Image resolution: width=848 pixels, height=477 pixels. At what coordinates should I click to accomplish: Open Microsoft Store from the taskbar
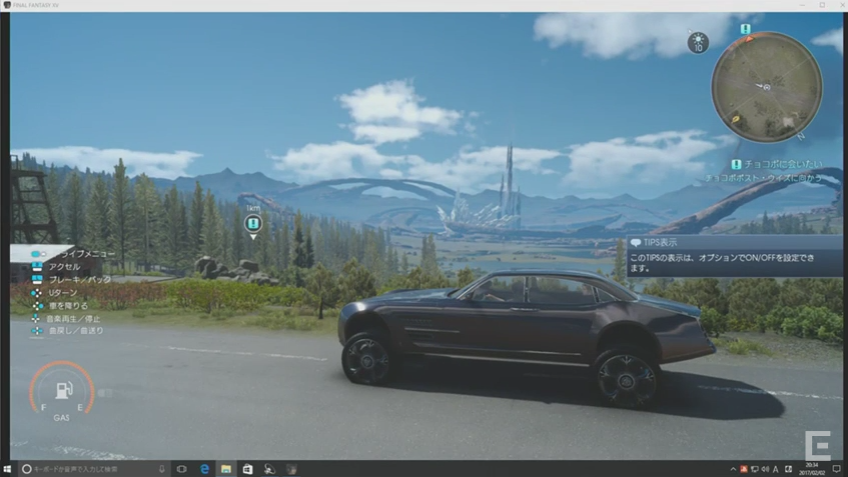click(248, 469)
